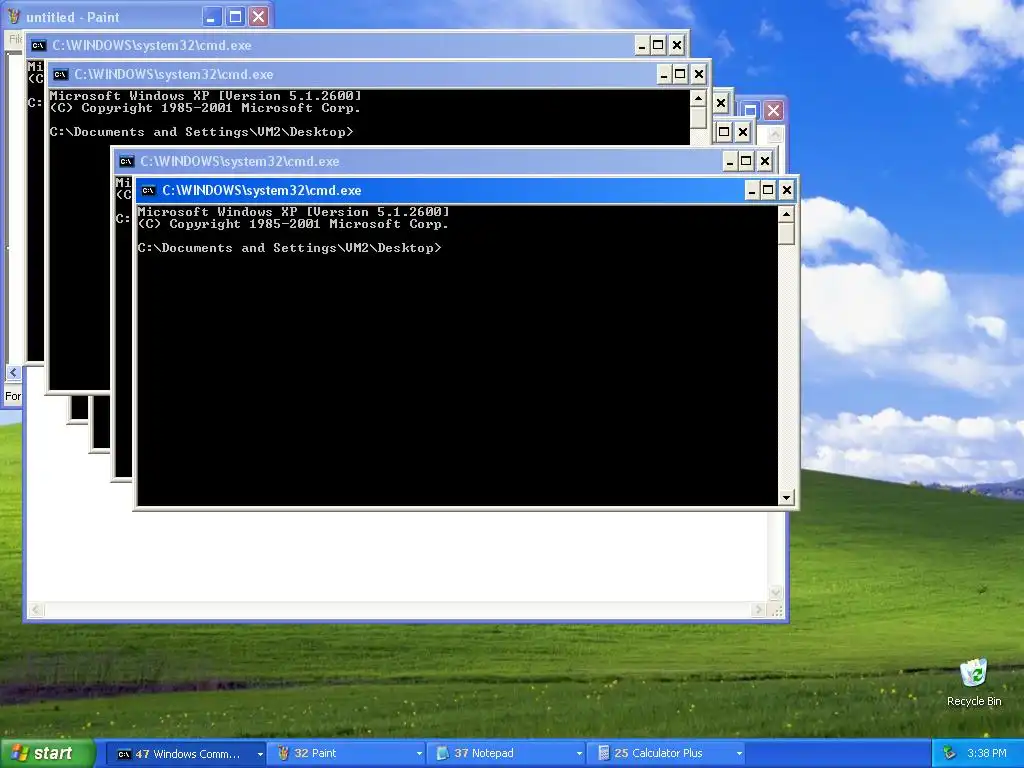Click the vertical scroll-down arrow of the large white window
Viewport: 1024px width, 768px height.
[x=775, y=593]
